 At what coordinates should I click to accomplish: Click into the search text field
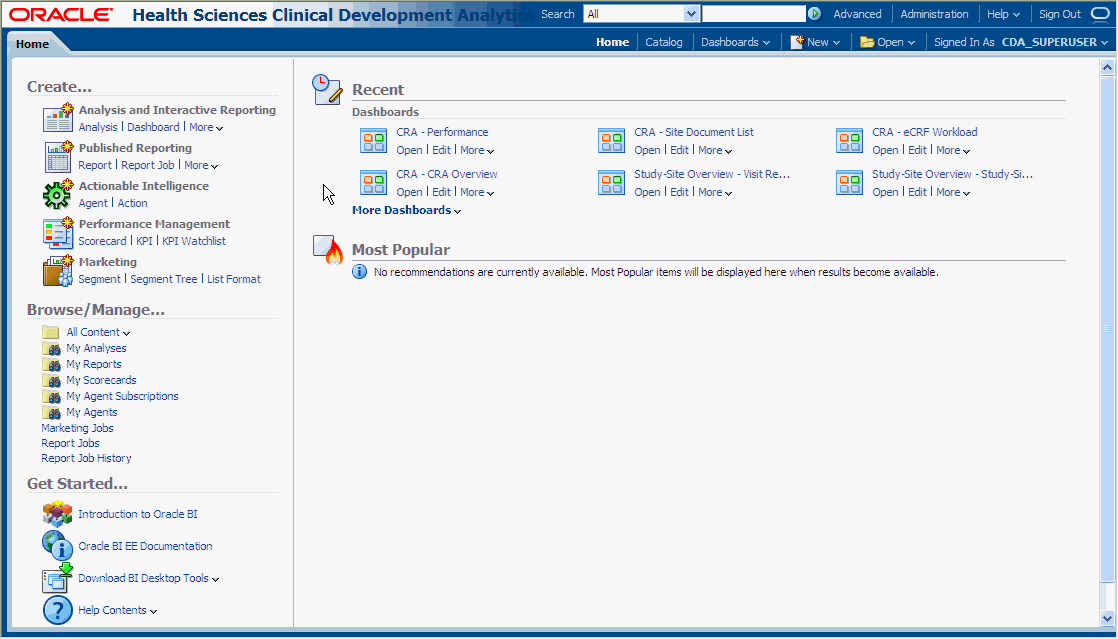point(754,14)
